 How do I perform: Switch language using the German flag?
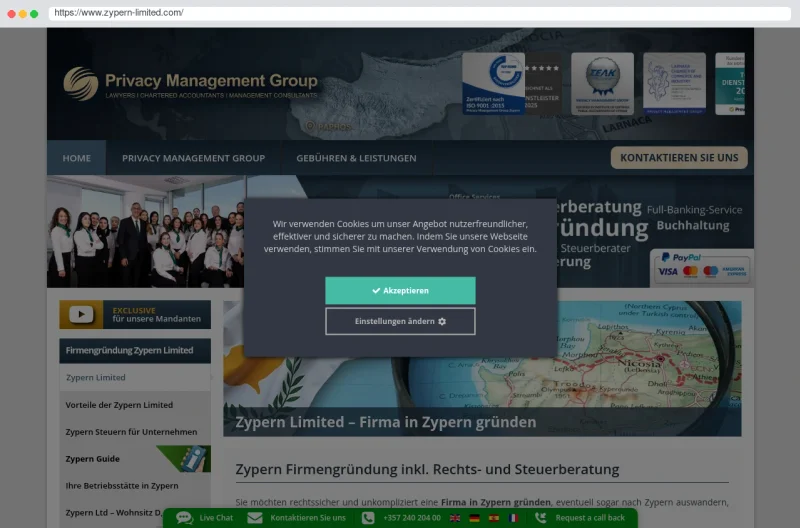(474, 518)
